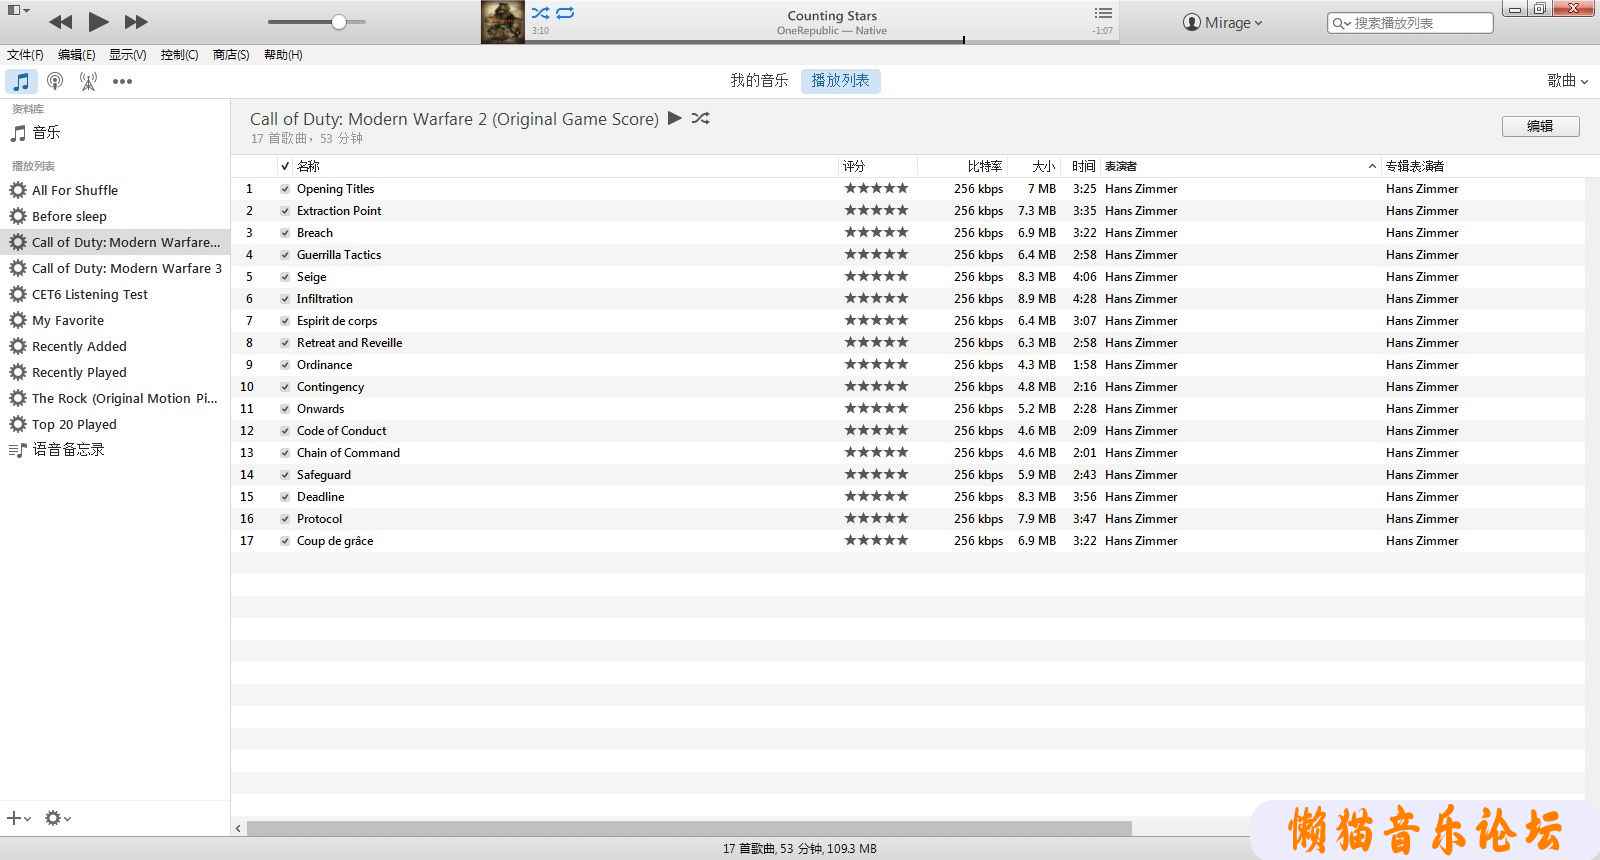Open the All For Shuffle playlist

click(x=75, y=190)
